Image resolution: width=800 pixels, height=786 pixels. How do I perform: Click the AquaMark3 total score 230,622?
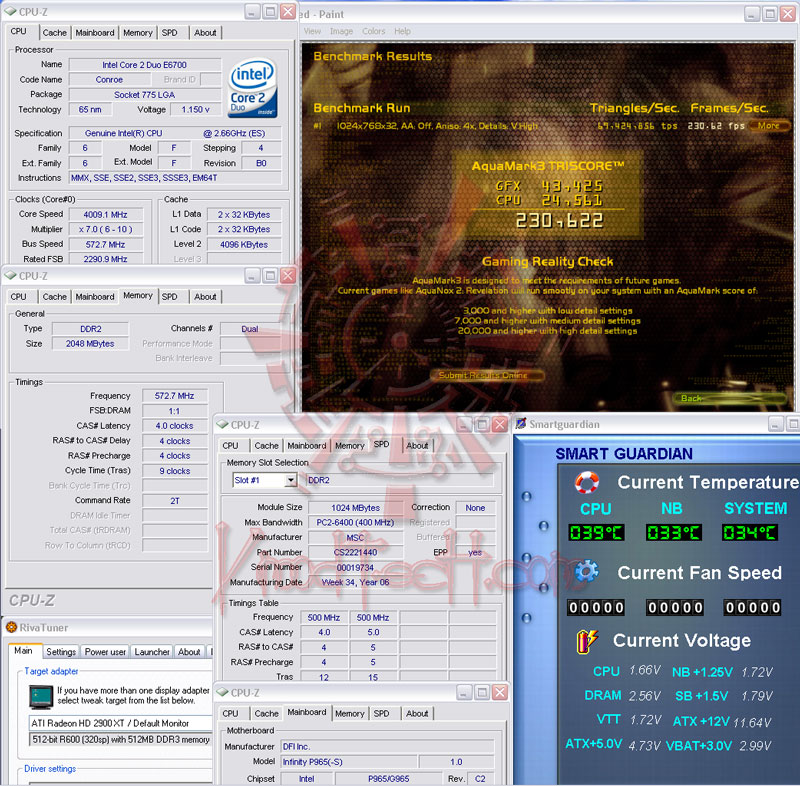tap(559, 220)
